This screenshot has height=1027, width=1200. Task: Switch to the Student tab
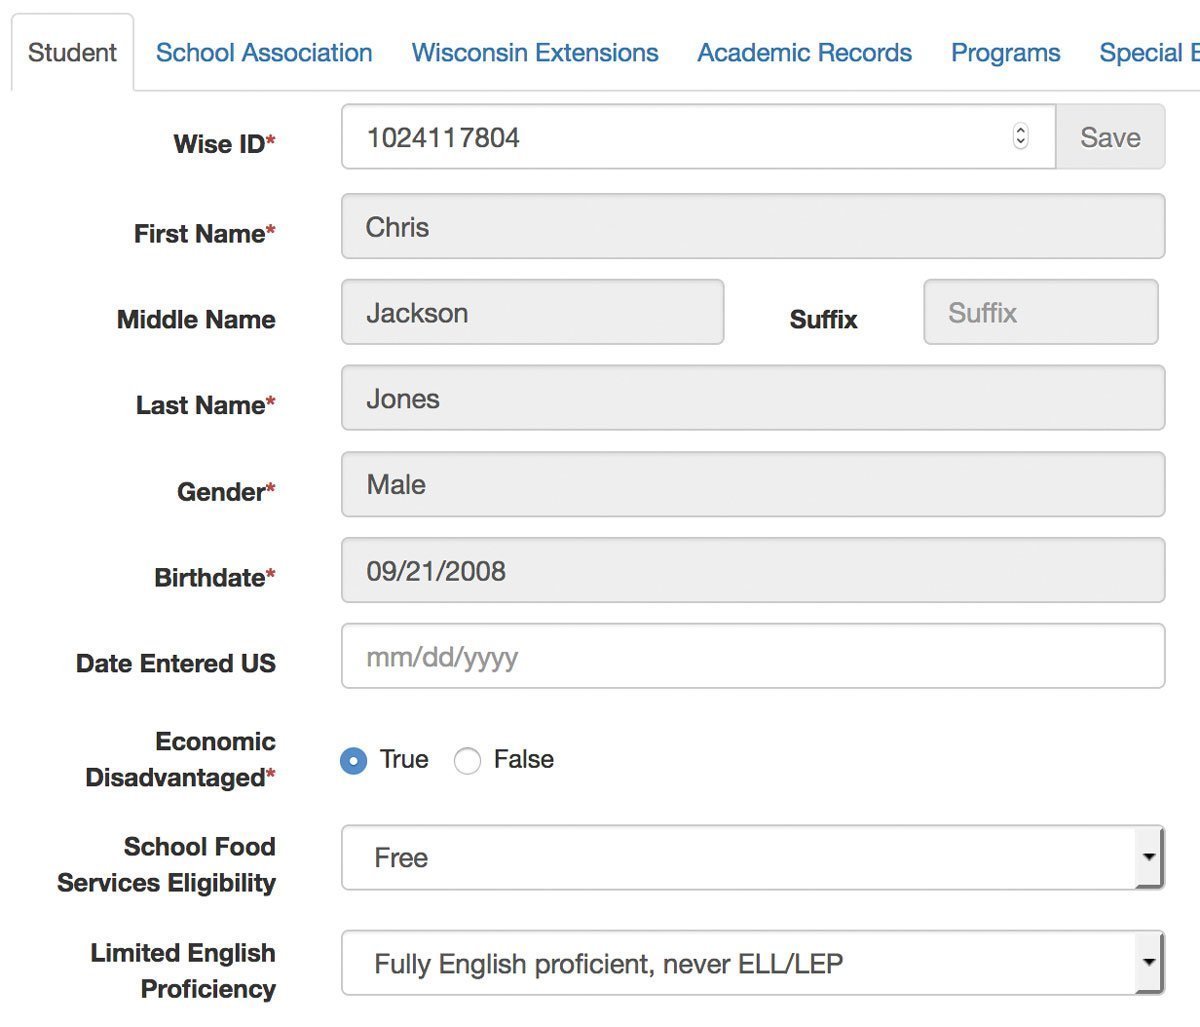click(x=72, y=53)
